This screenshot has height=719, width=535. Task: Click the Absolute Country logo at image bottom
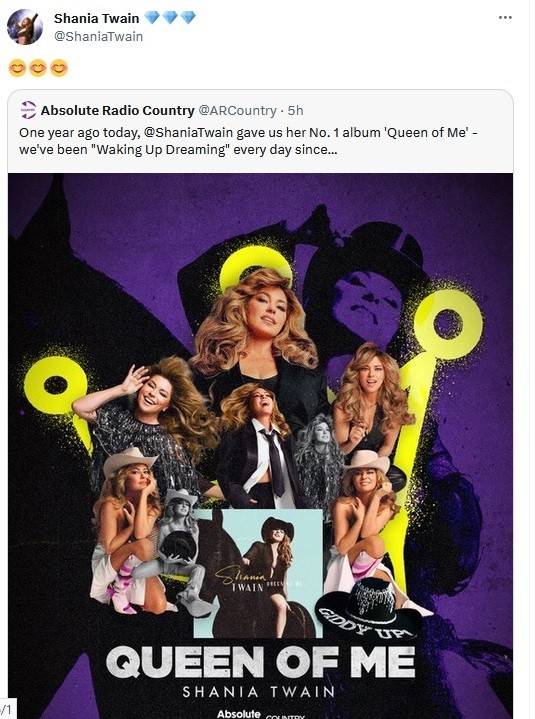[260, 714]
